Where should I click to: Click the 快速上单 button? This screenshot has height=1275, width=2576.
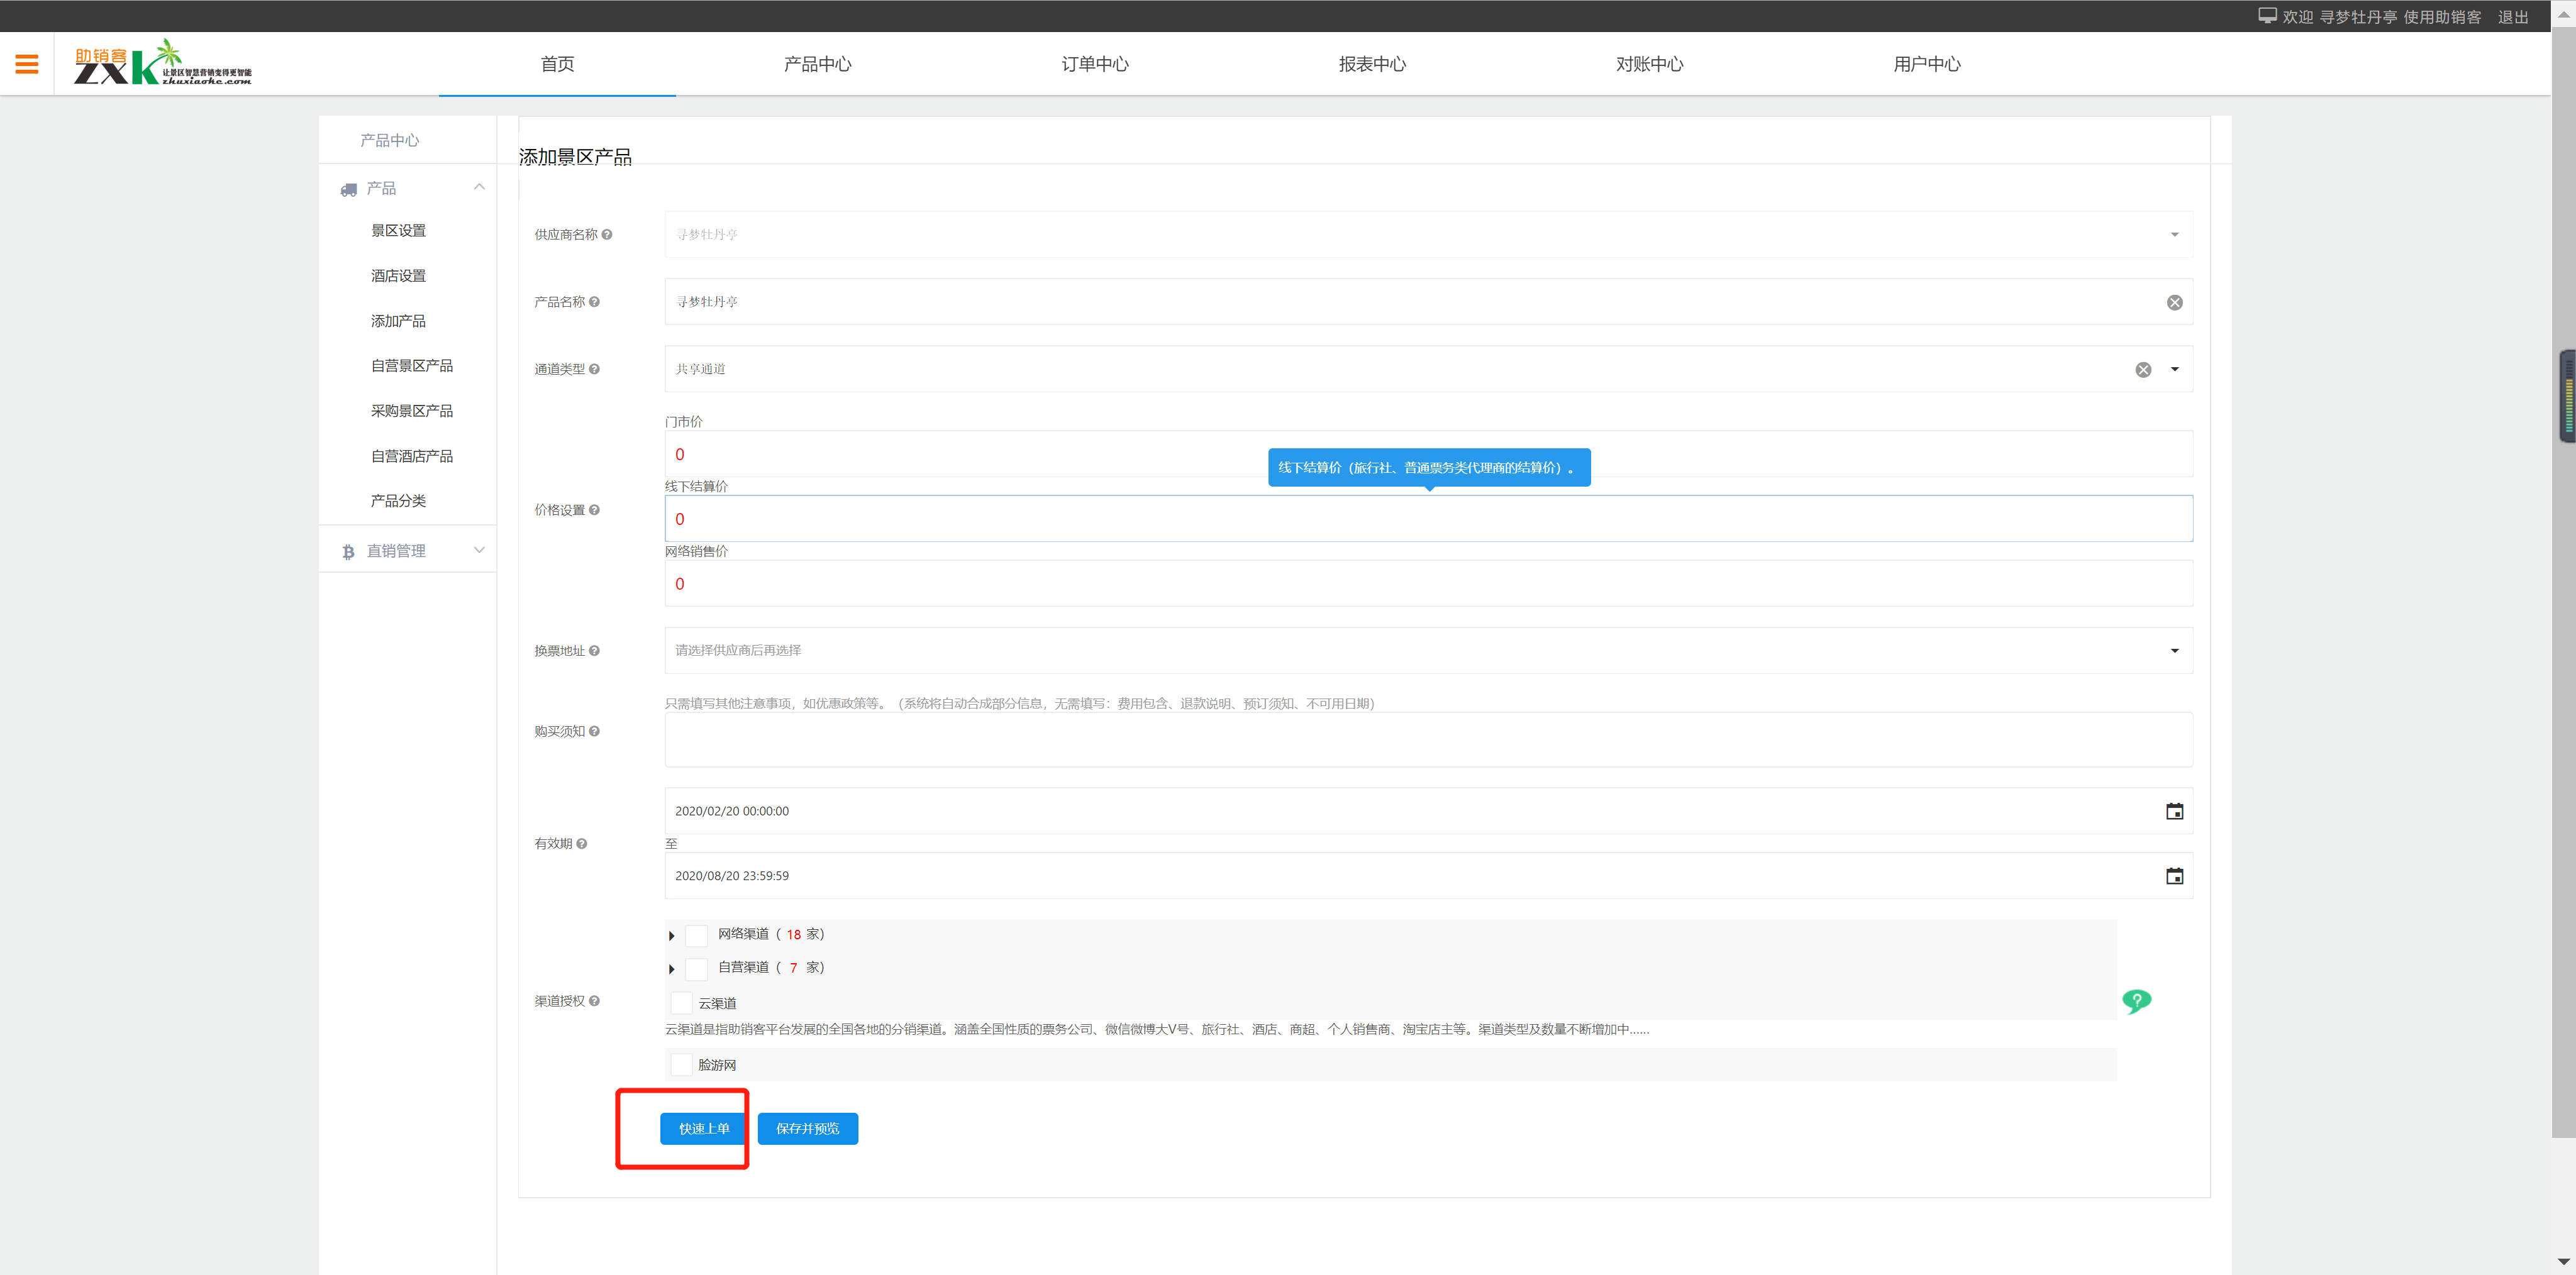point(703,1129)
